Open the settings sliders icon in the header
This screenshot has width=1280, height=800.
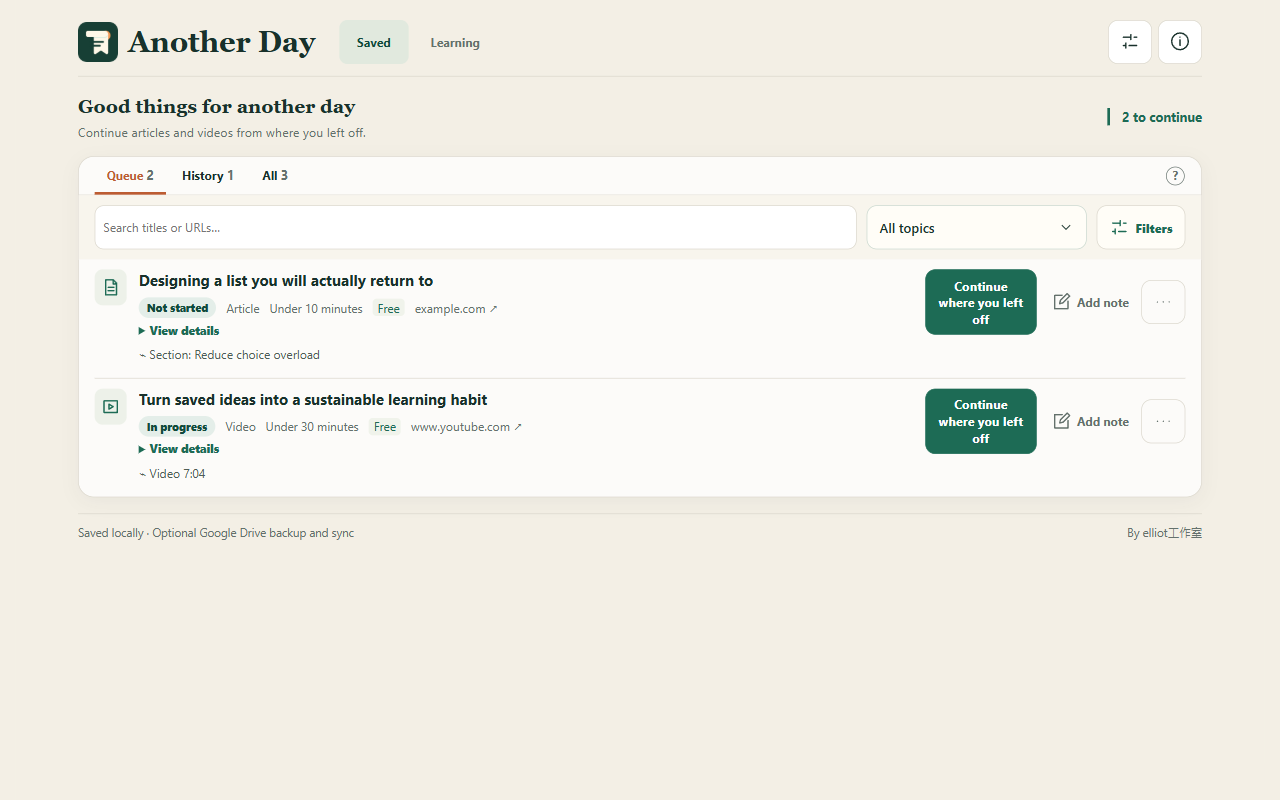[1130, 42]
